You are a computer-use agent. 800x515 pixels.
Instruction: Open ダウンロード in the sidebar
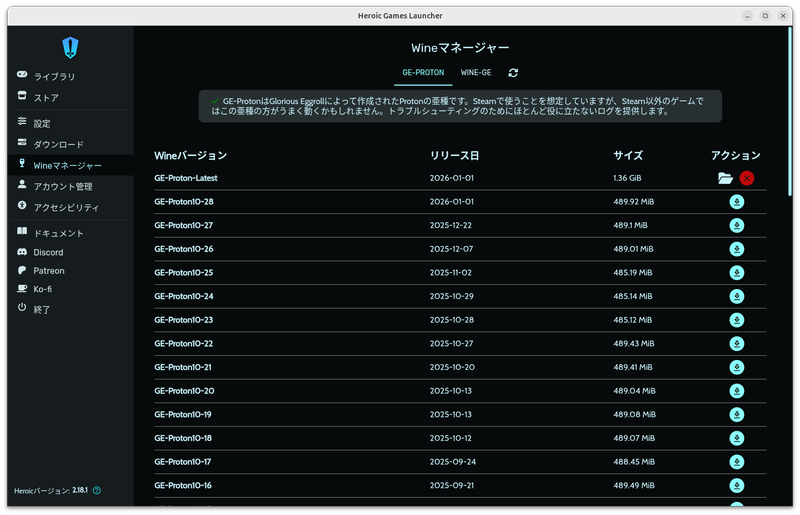pos(70,144)
